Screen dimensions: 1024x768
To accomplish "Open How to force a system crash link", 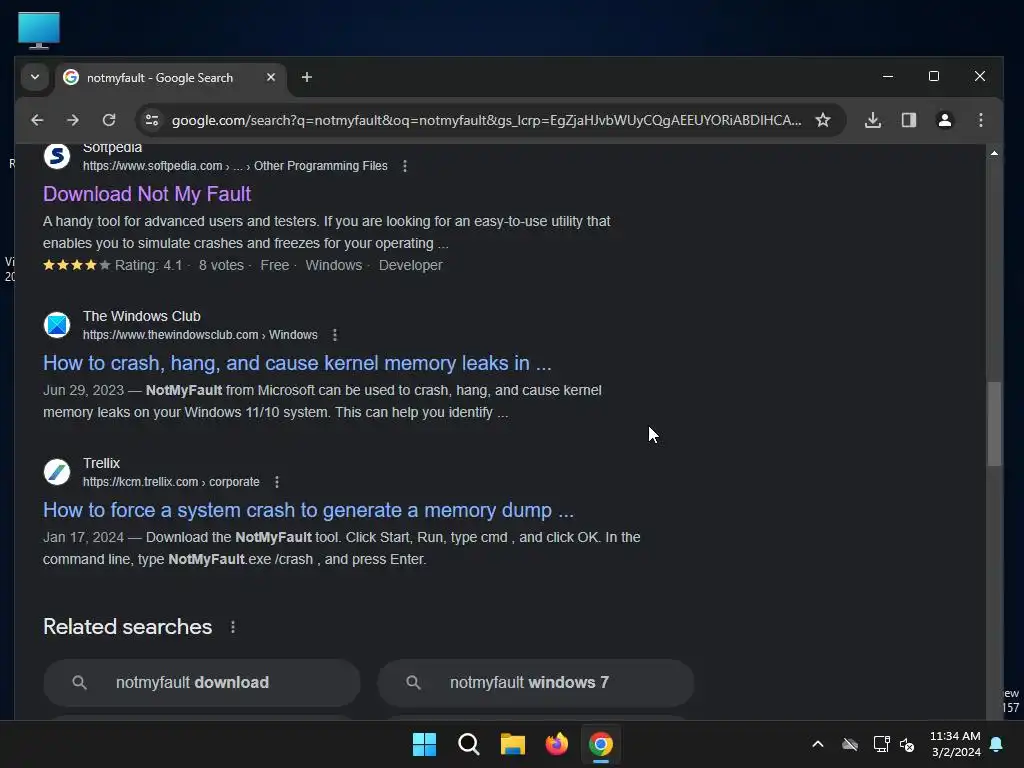I will [308, 510].
